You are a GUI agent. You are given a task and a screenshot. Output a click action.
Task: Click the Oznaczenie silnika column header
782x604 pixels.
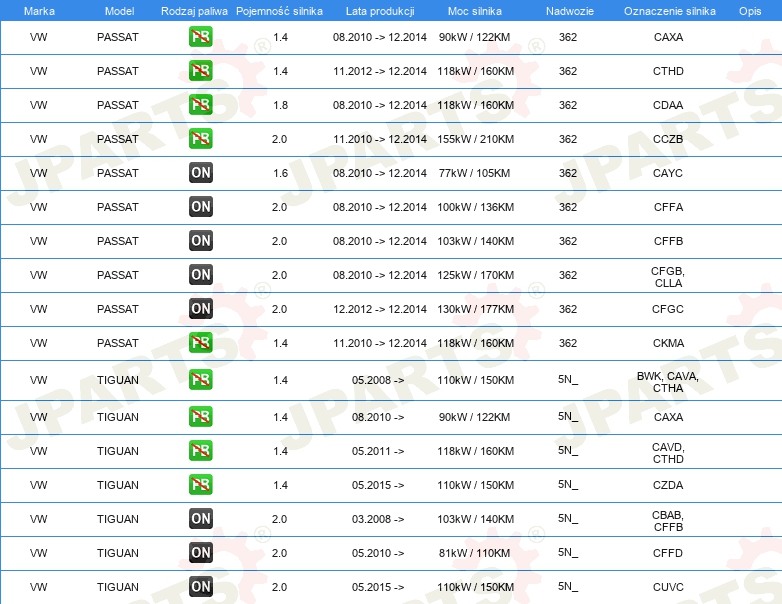pos(669,11)
